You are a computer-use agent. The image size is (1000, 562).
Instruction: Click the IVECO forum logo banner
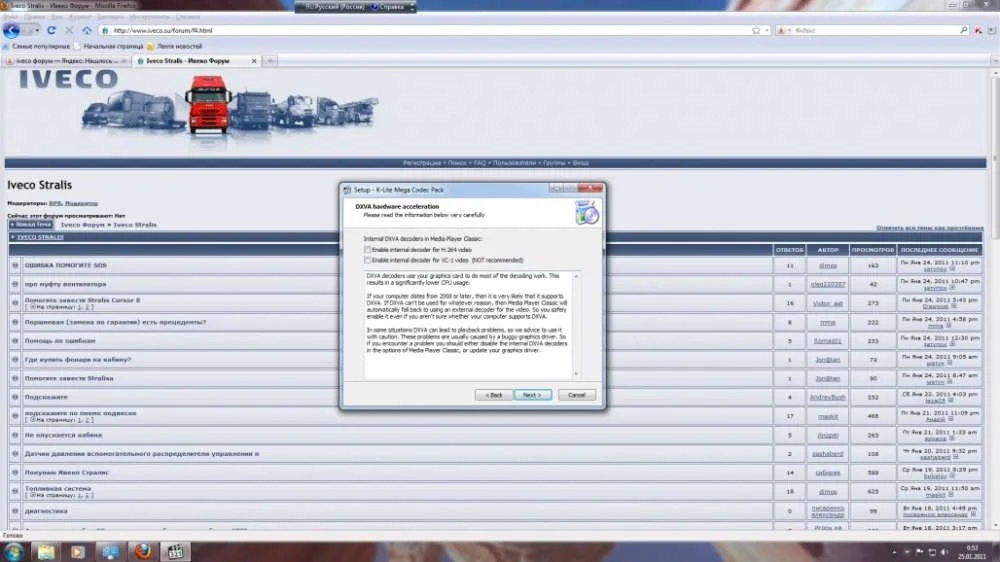coord(198,105)
